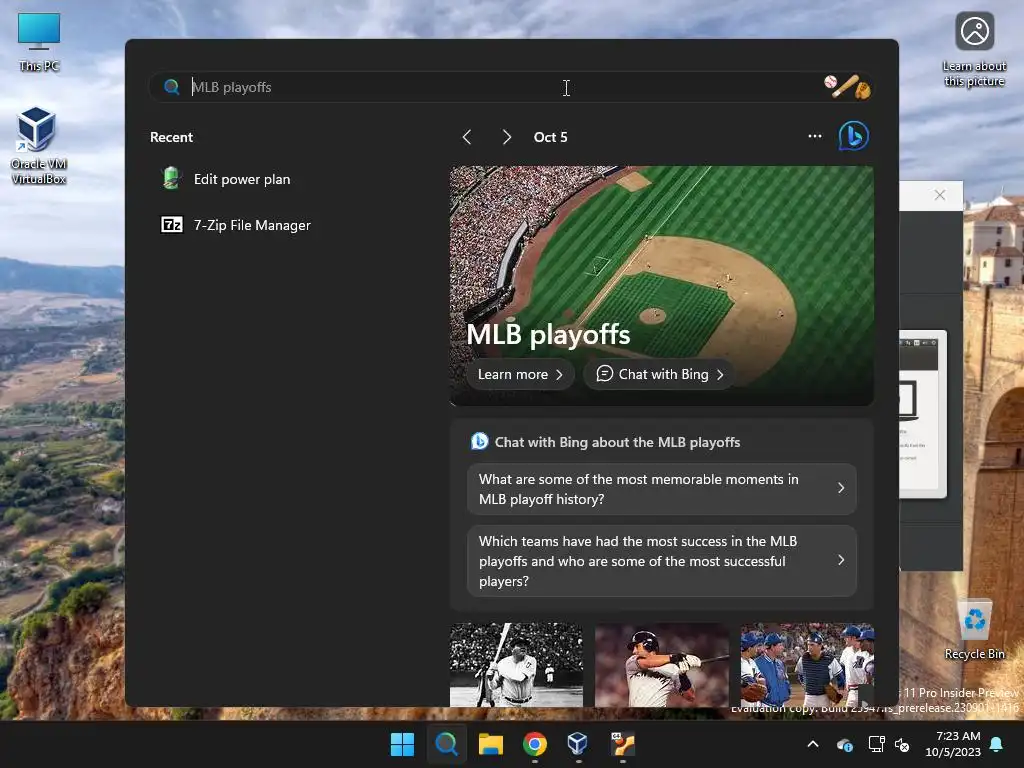Image resolution: width=1024 pixels, height=768 pixels.
Task: Click Chat with Bing about the MLB playoffs heading
Action: click(x=617, y=442)
